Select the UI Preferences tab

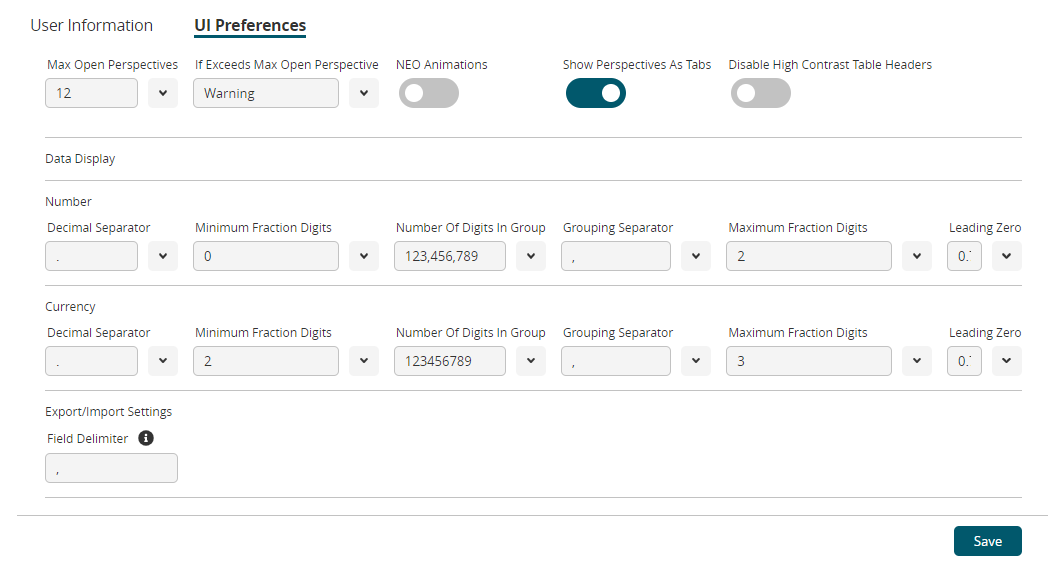point(250,26)
